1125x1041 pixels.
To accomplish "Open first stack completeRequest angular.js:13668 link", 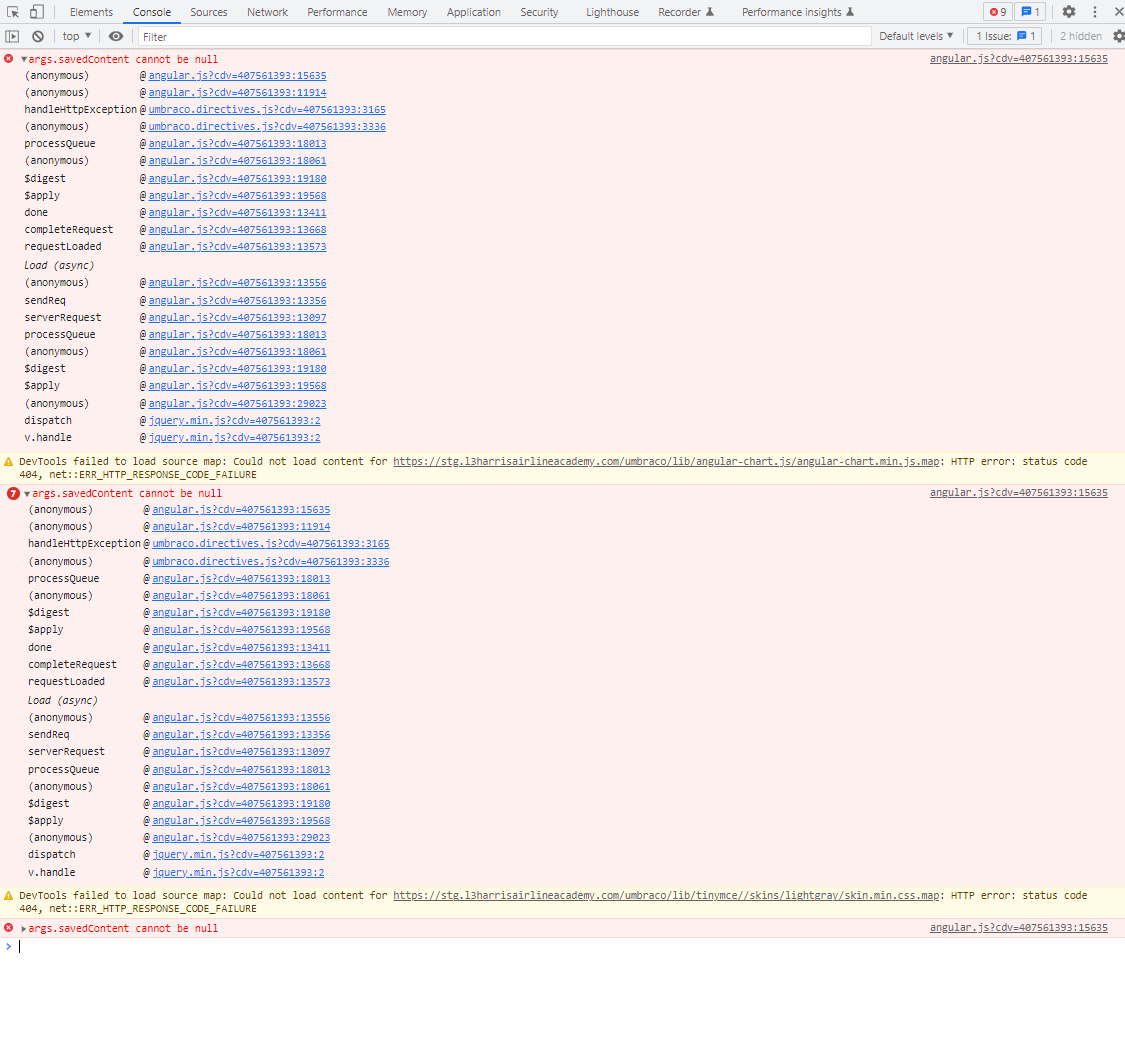I will (x=237, y=230).
